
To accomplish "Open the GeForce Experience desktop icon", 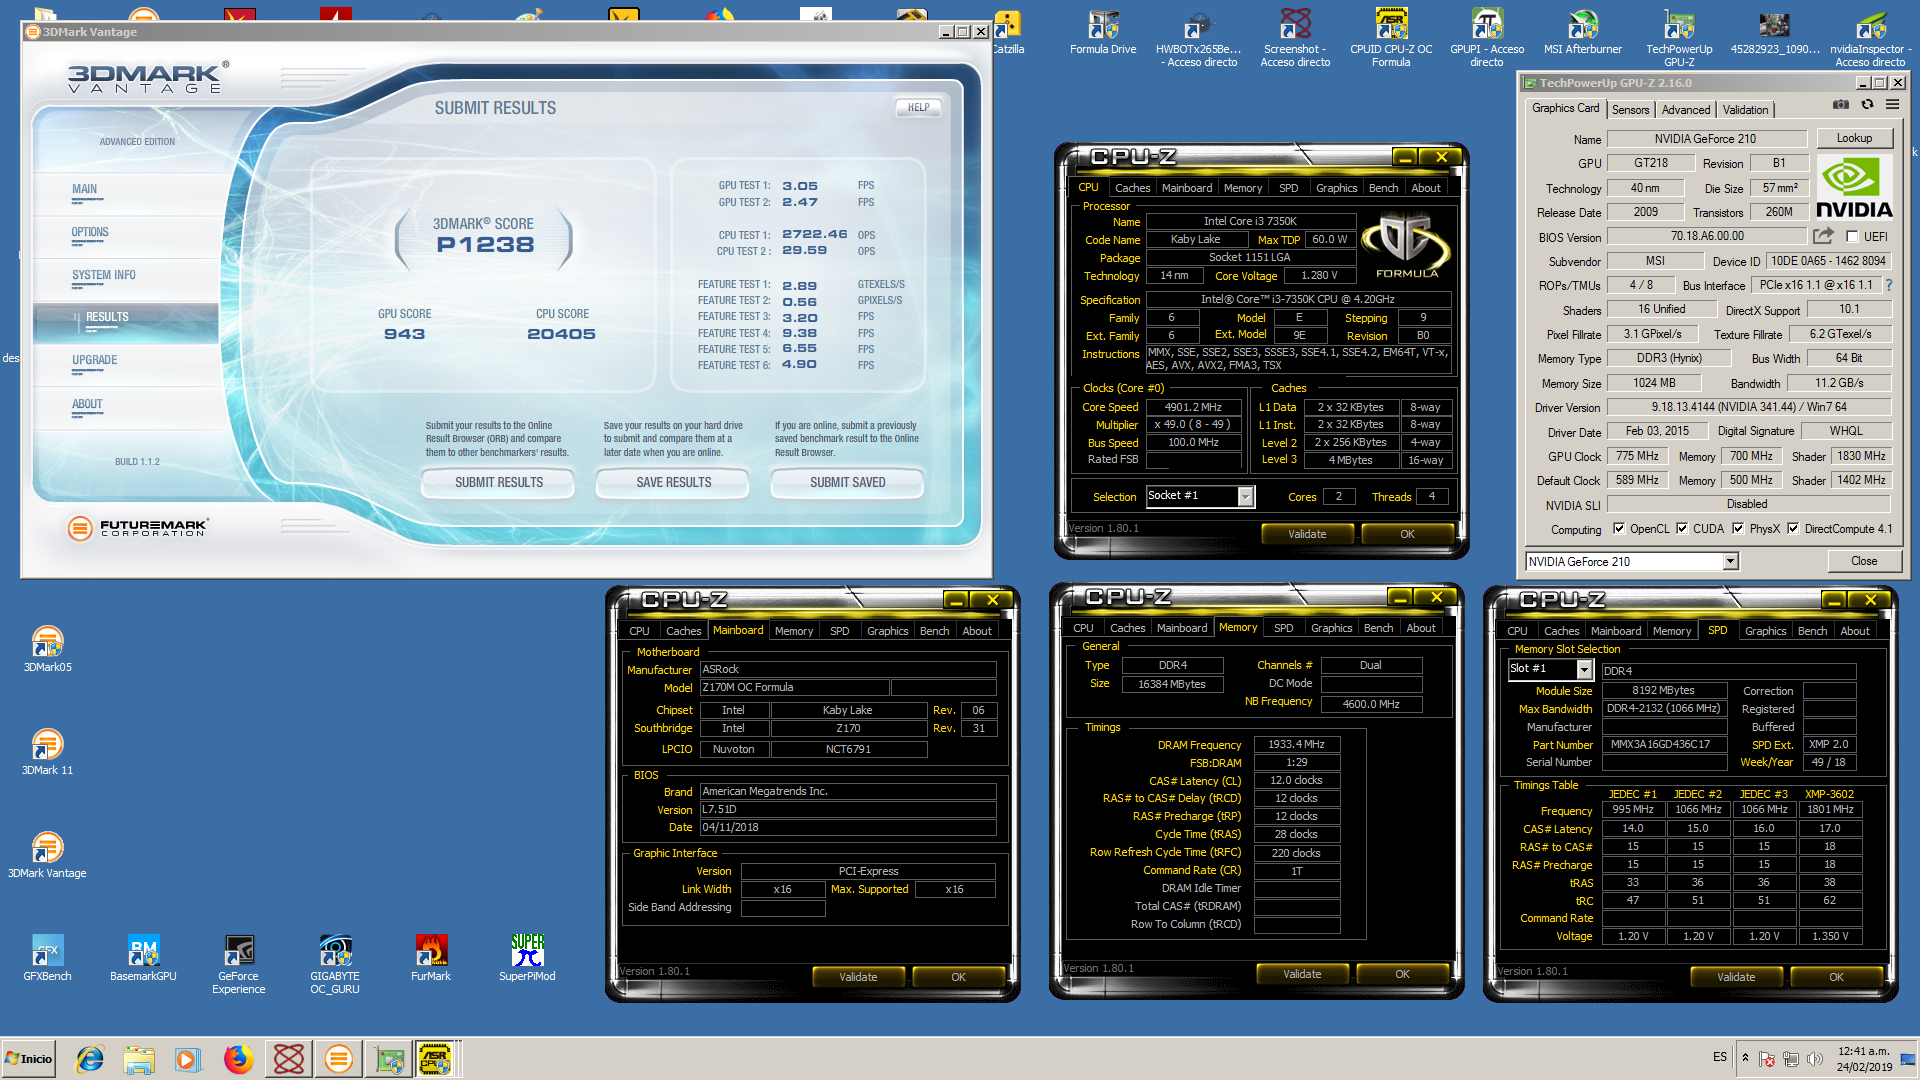I will 239,964.
